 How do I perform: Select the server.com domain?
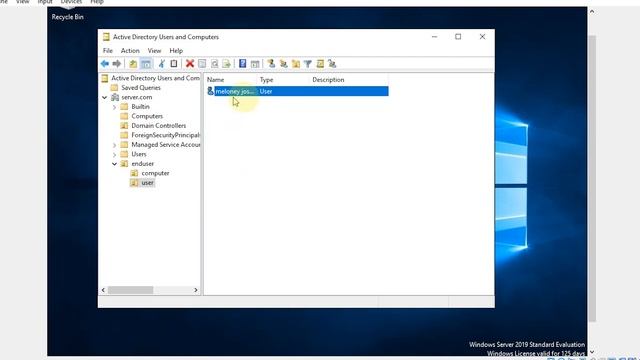click(137, 97)
